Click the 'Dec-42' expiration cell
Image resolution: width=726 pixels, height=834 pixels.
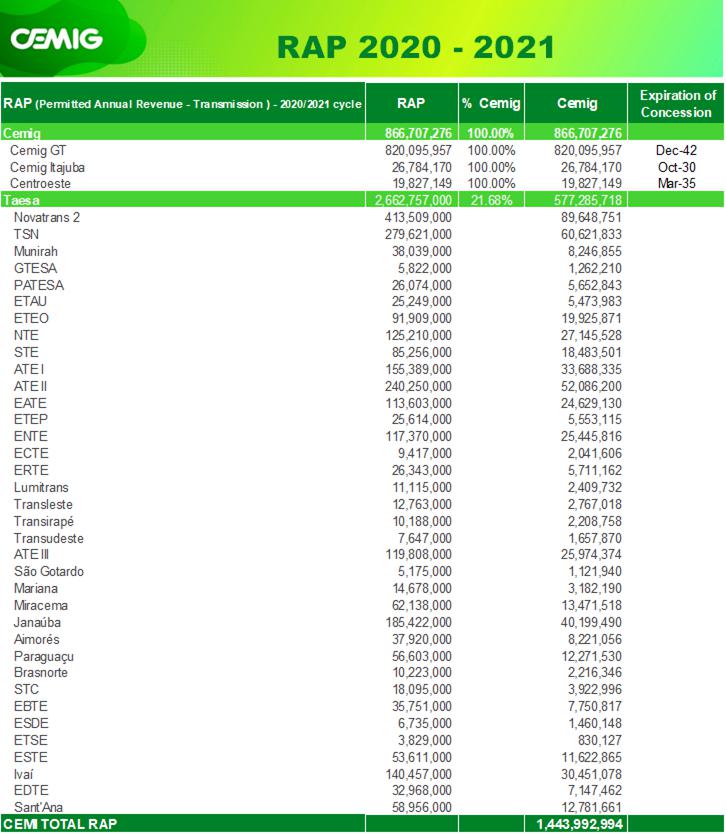click(676, 151)
